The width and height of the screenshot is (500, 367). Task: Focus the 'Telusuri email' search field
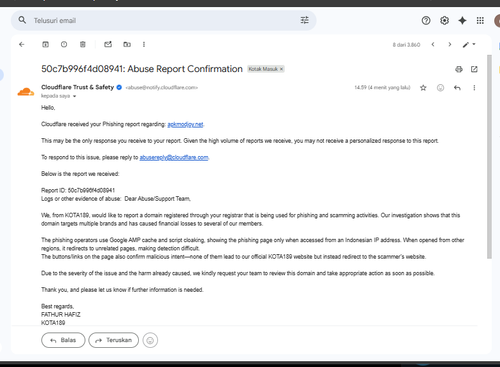tap(163, 20)
